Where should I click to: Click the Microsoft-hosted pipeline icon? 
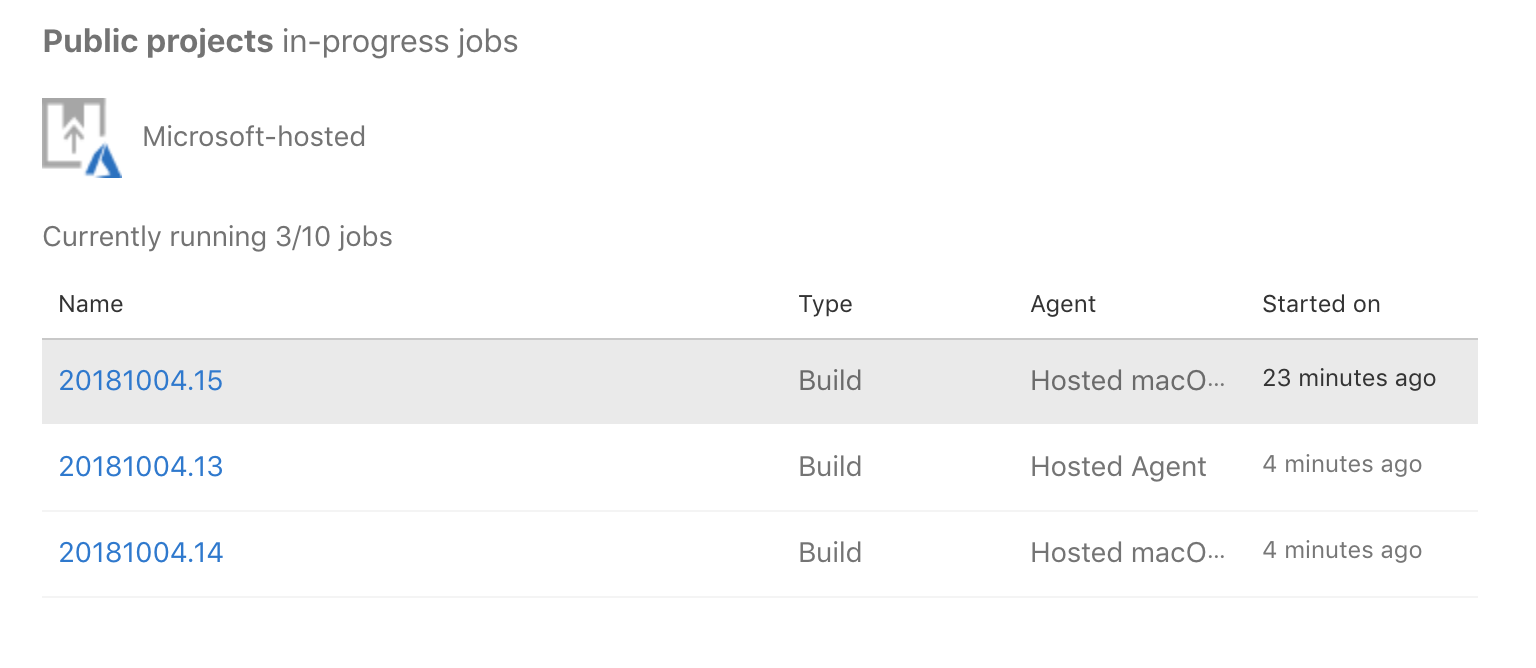click(82, 137)
